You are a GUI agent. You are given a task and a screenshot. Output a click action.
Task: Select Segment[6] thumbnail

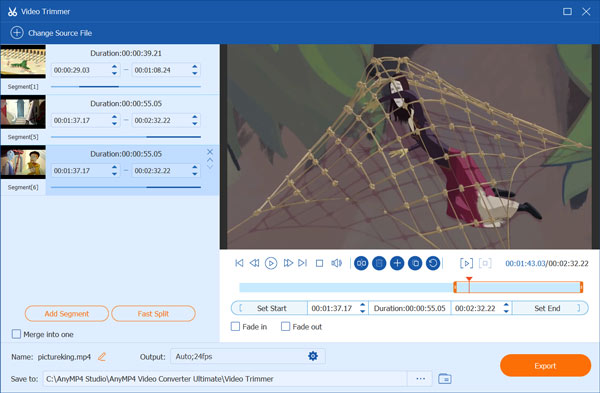(x=23, y=162)
